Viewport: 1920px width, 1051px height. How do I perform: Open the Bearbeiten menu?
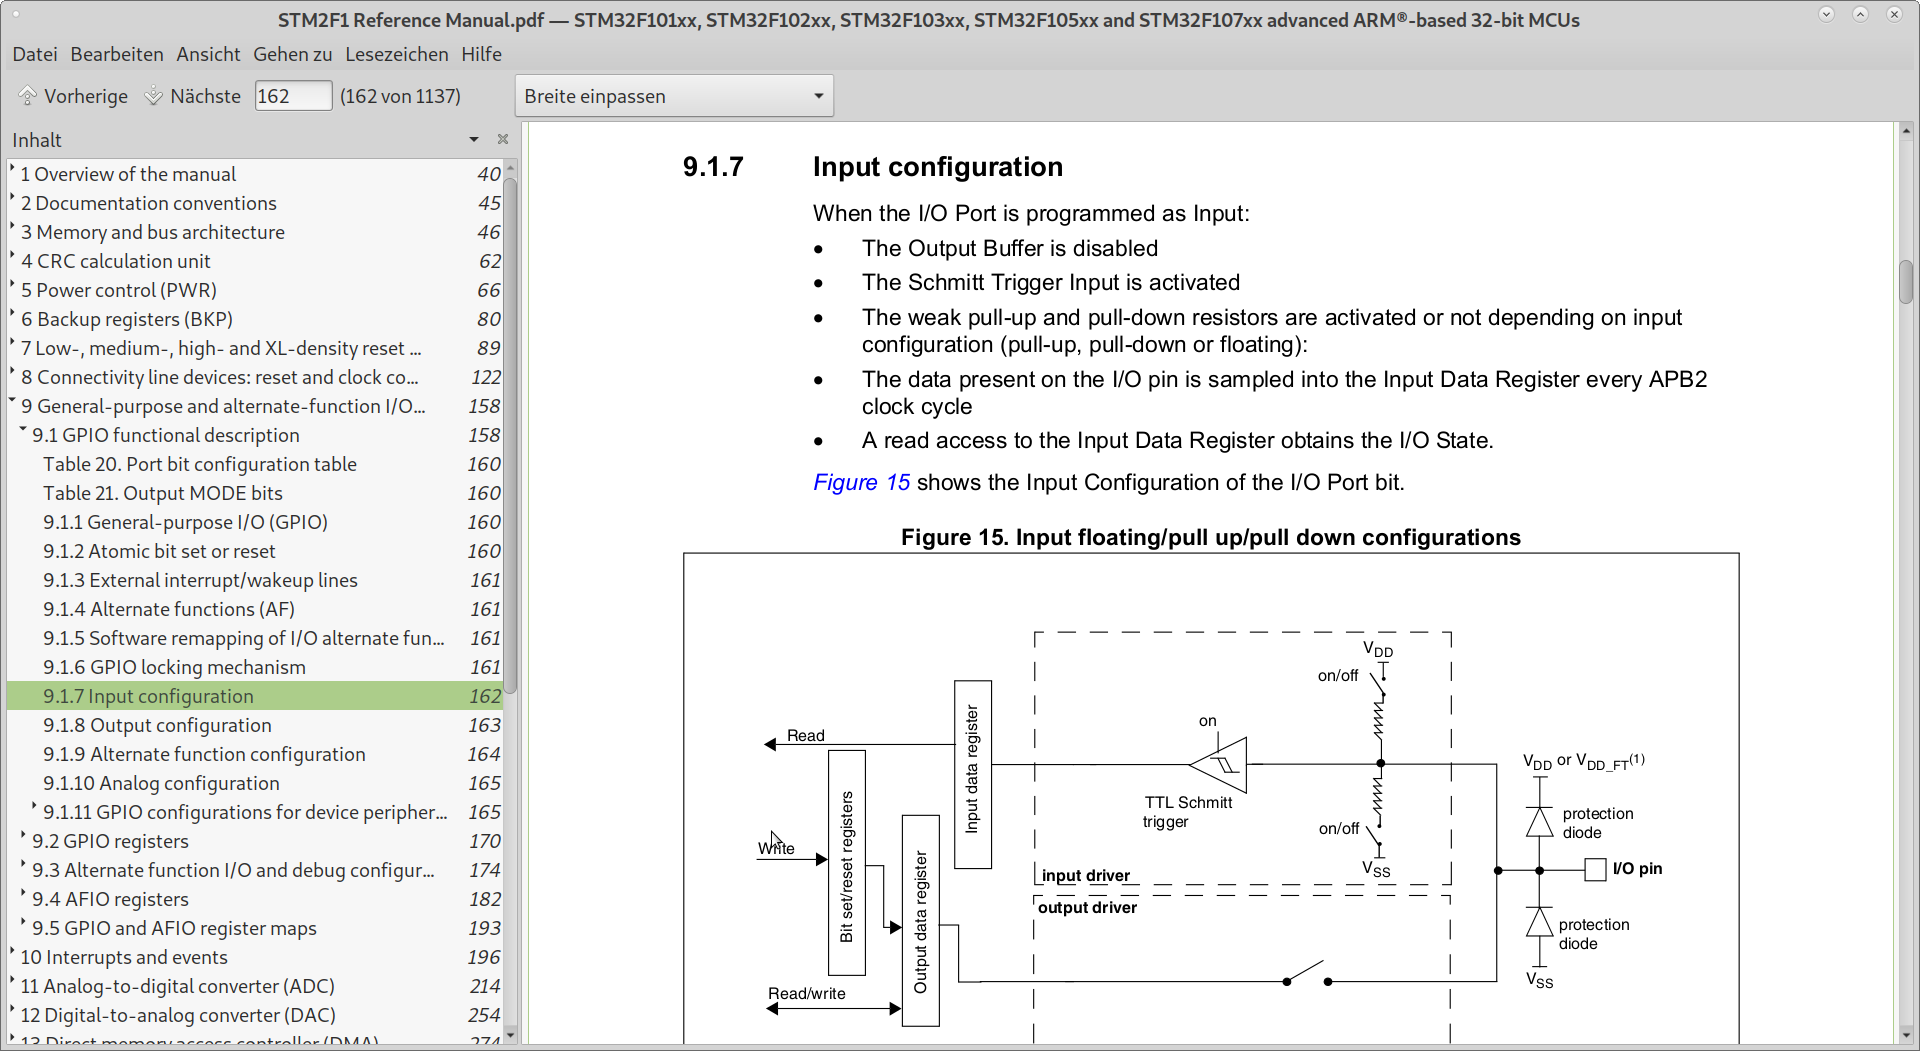(117, 54)
